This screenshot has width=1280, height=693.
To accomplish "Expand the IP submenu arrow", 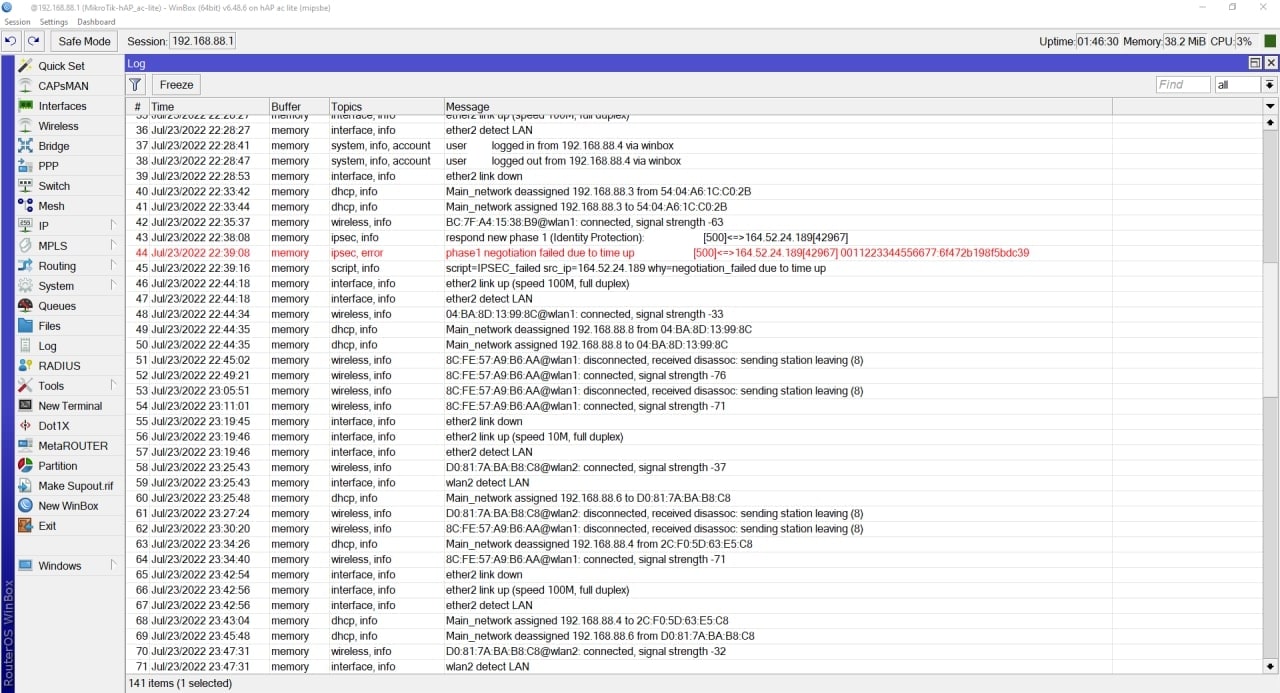I will (113, 226).
